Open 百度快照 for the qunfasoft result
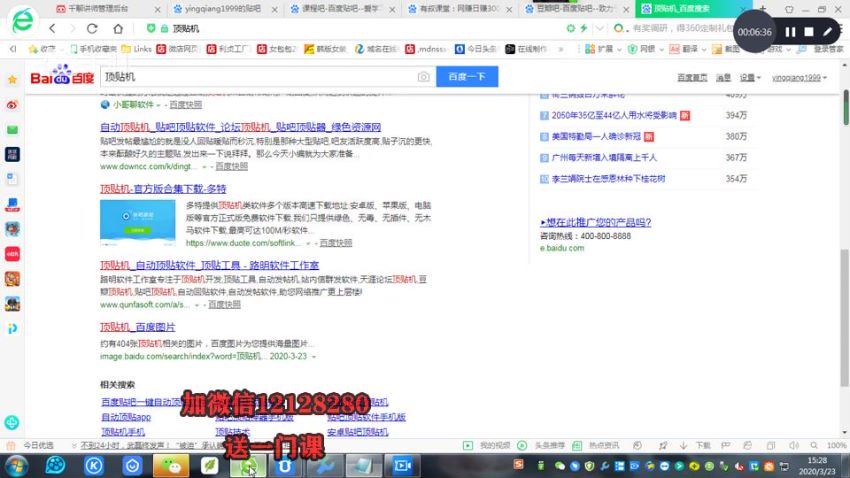The image size is (850, 478). point(224,305)
